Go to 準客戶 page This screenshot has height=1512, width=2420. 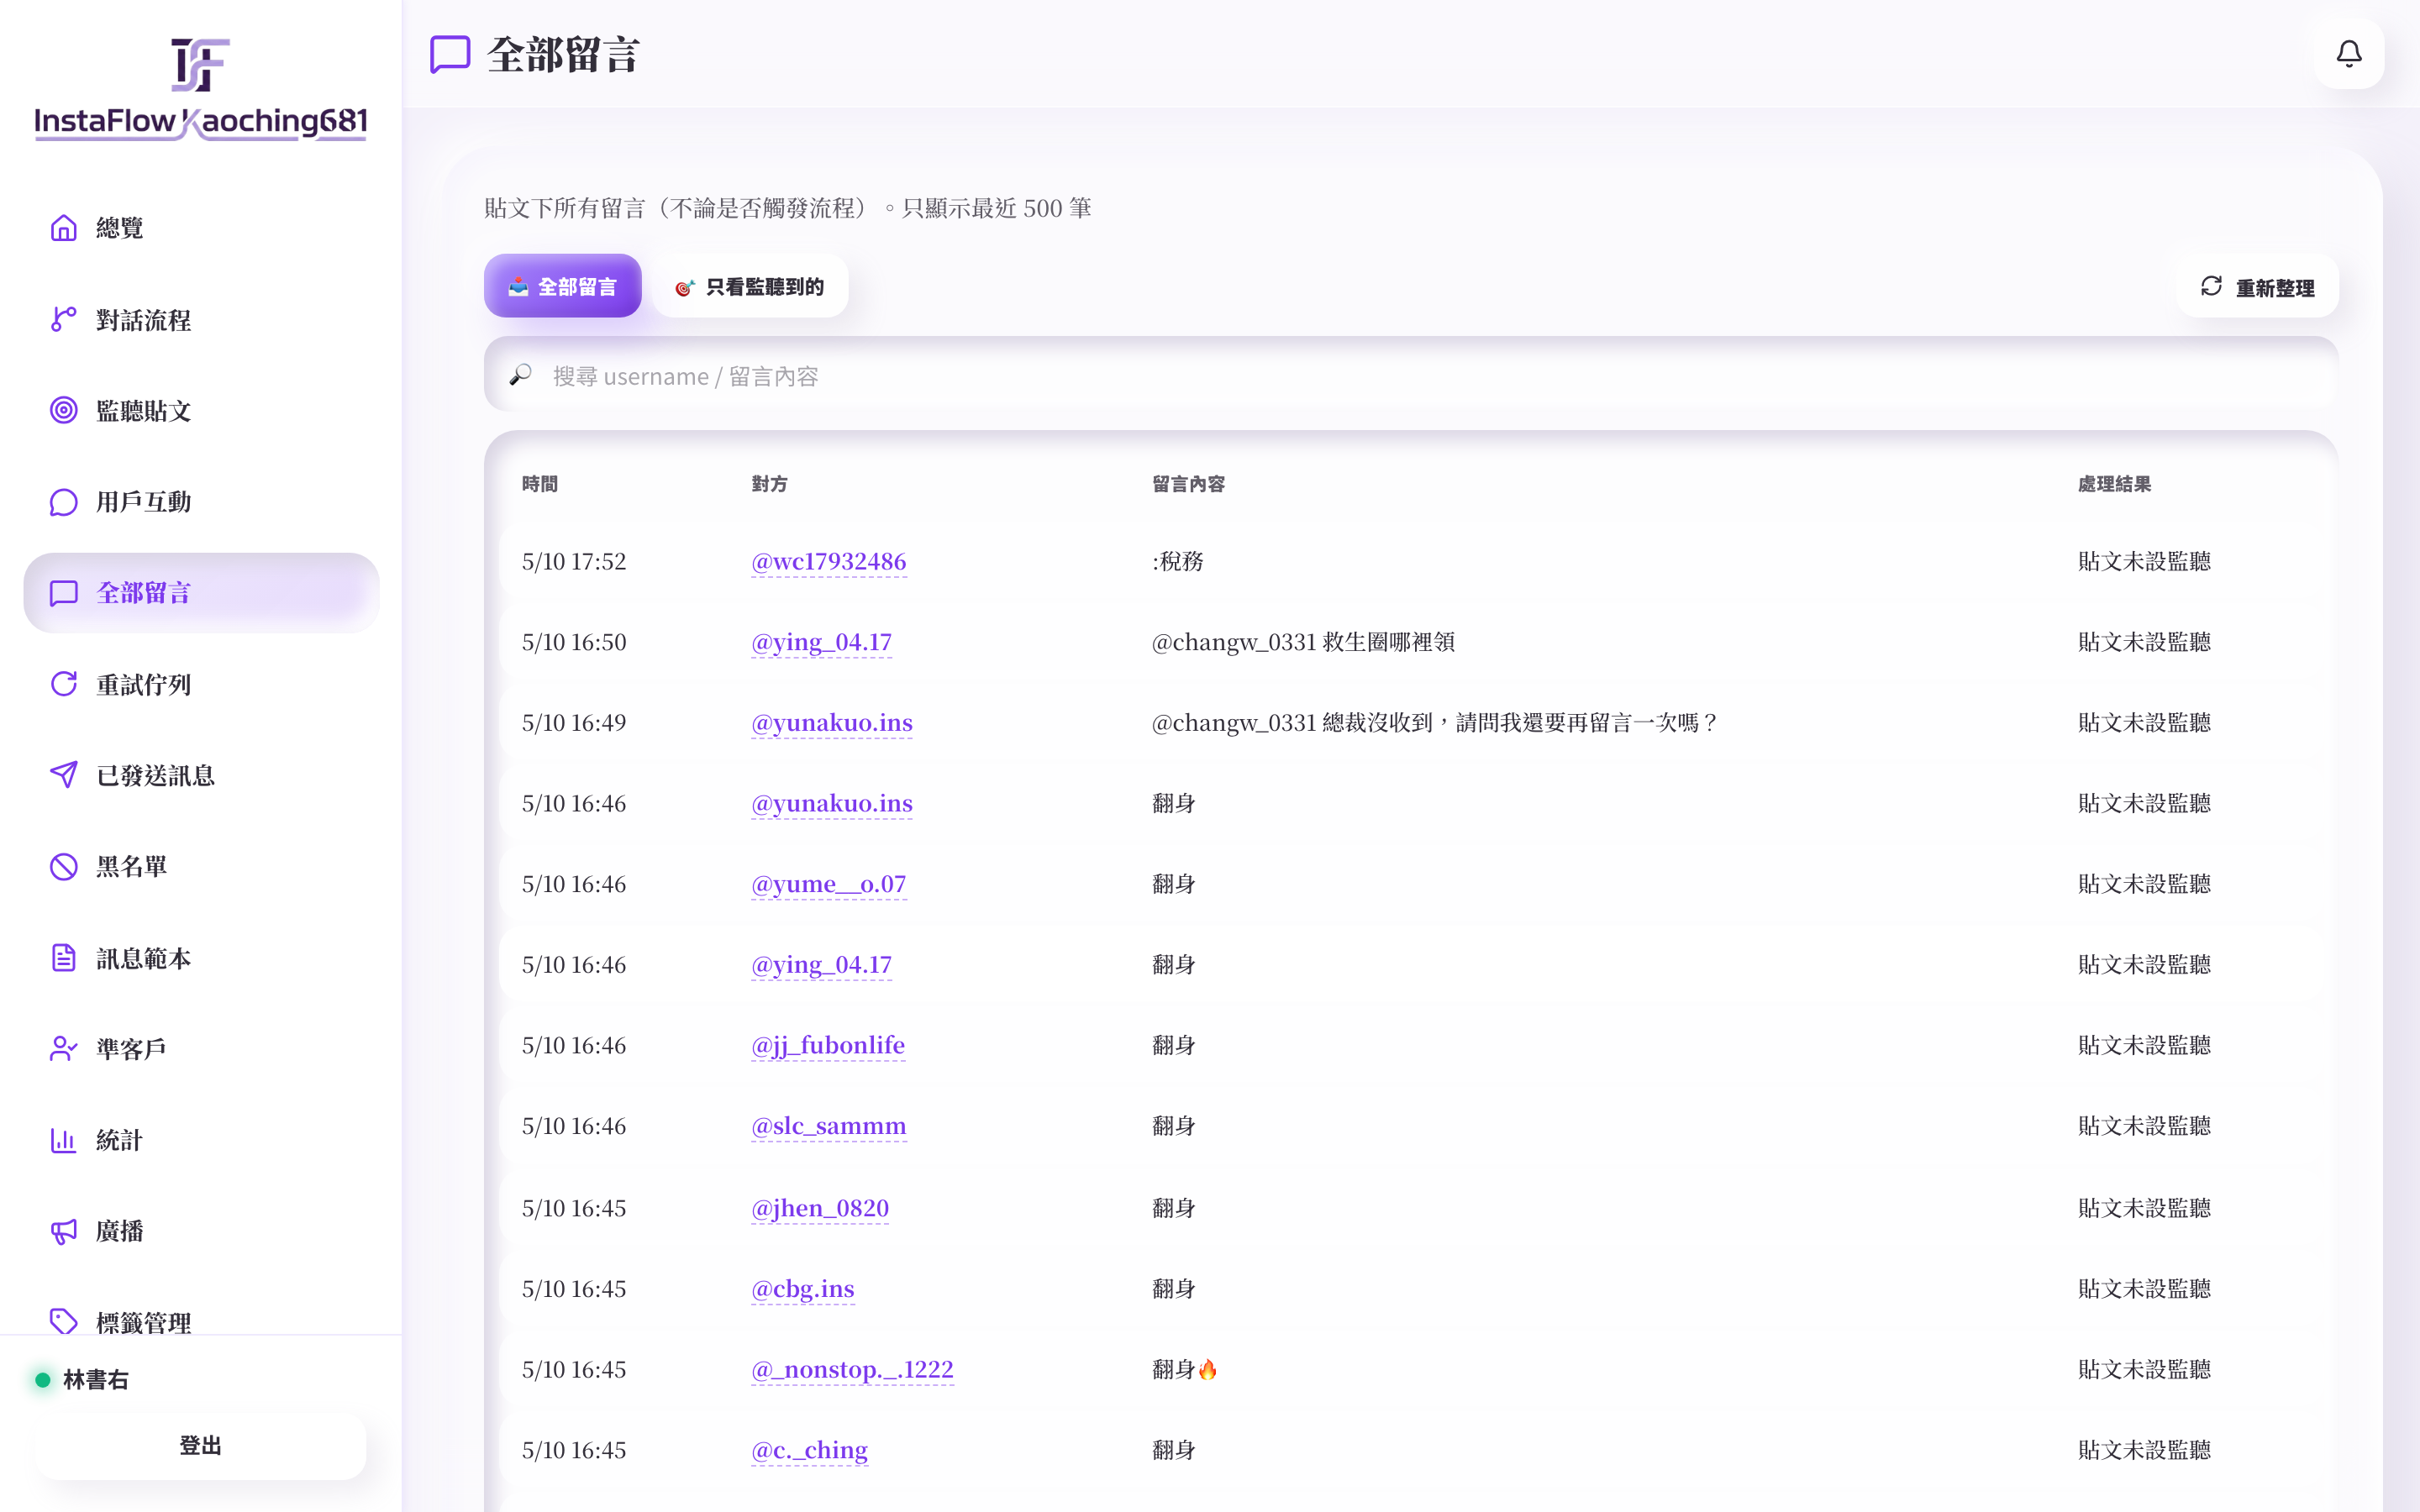point(201,1048)
